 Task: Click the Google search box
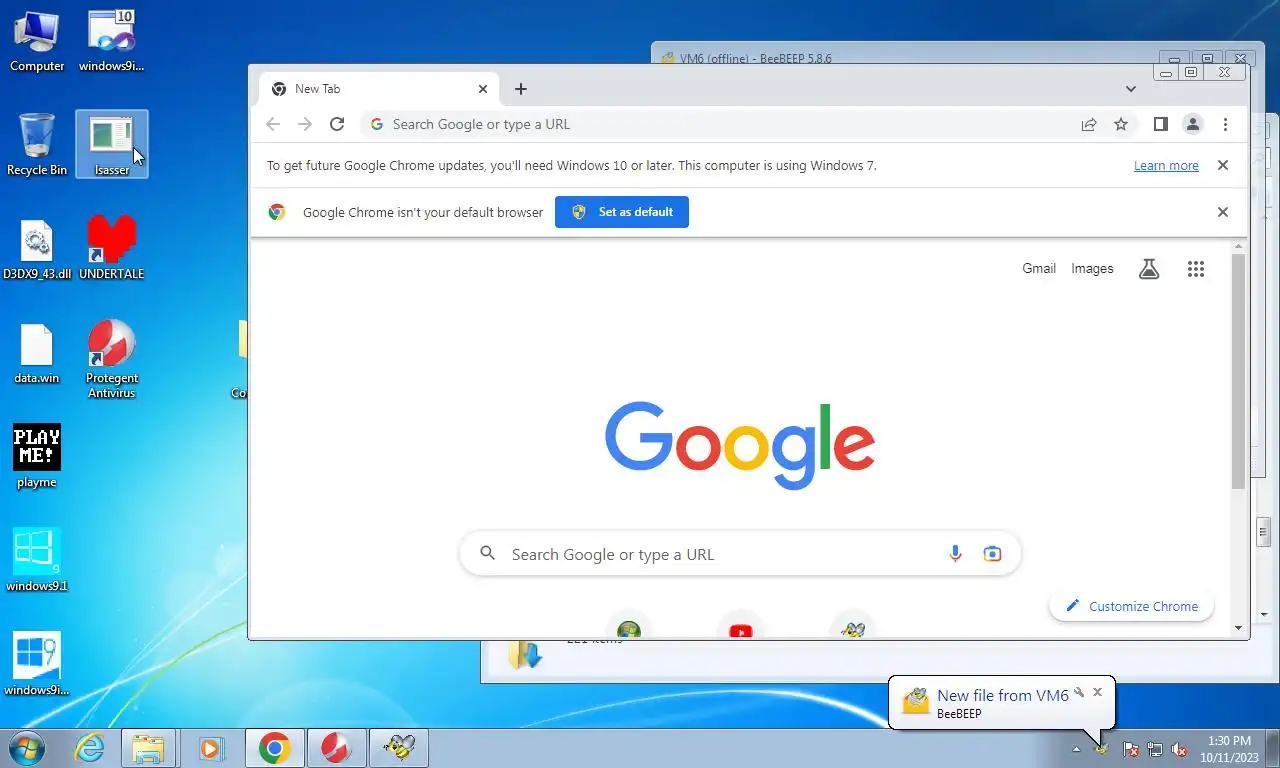tap(740, 554)
